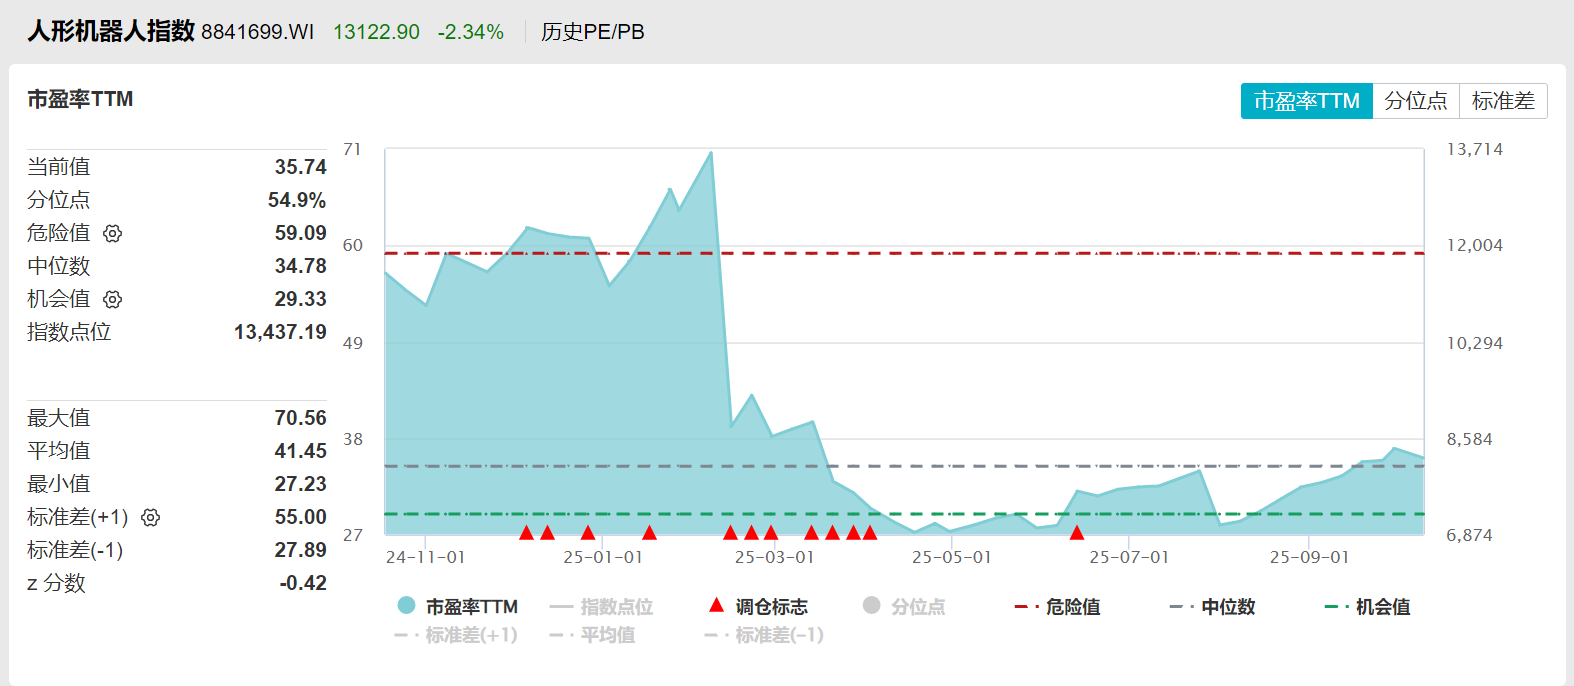Screen dimensions: 1574x686
Task: Open settings gear next to 危险值
Action: 113,233
